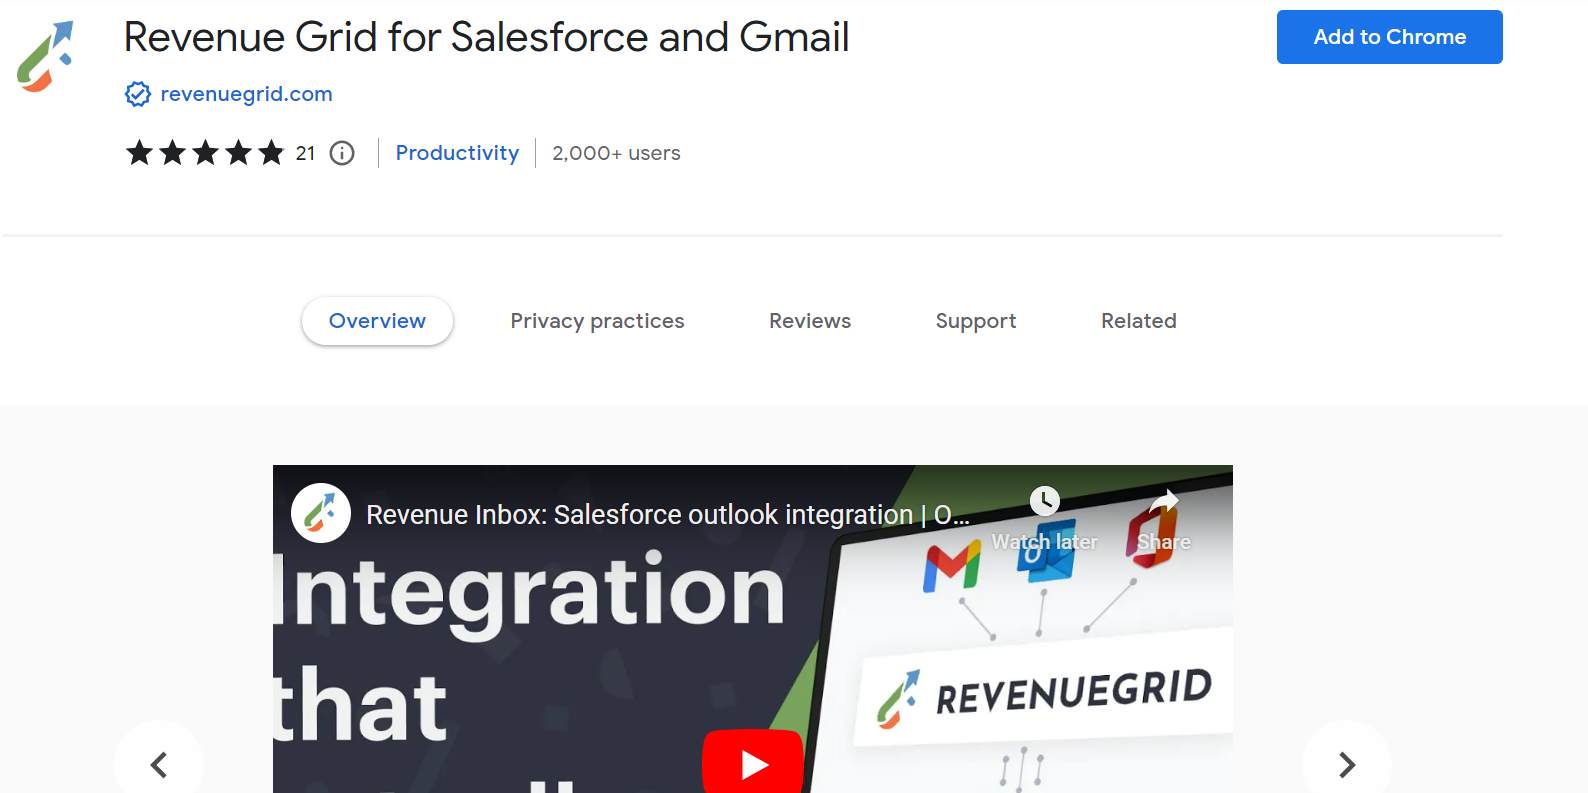Click the 21 ratings count
Image resolution: width=1588 pixels, height=793 pixels.
(x=305, y=153)
